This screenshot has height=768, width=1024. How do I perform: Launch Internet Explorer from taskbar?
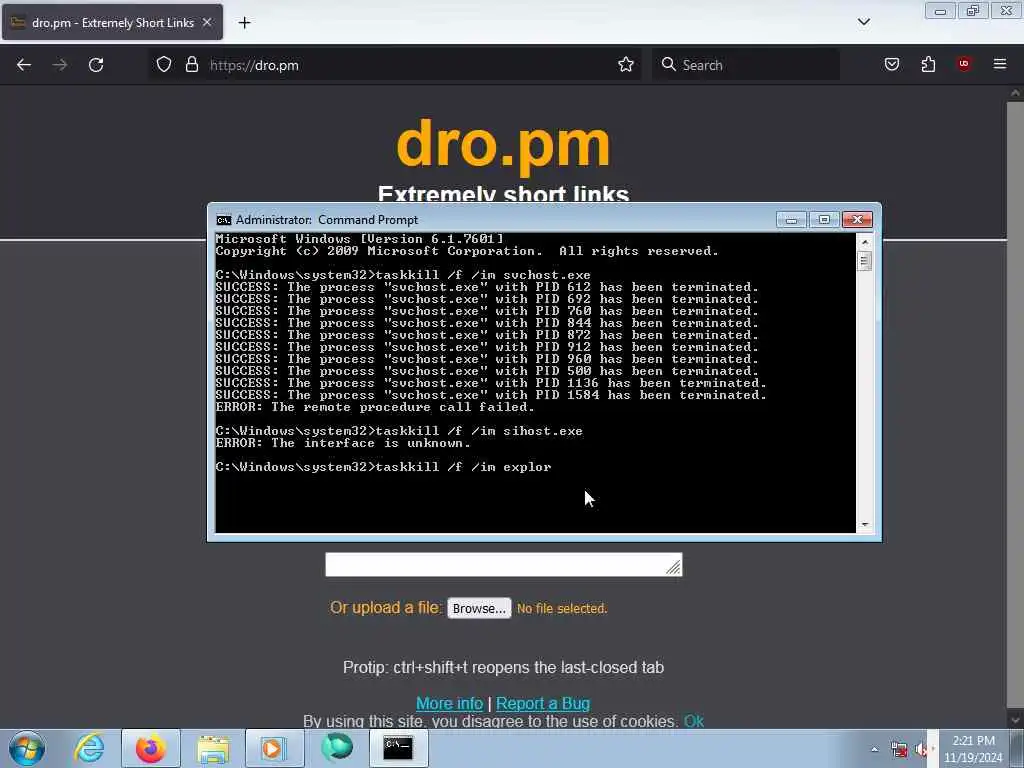[89, 748]
